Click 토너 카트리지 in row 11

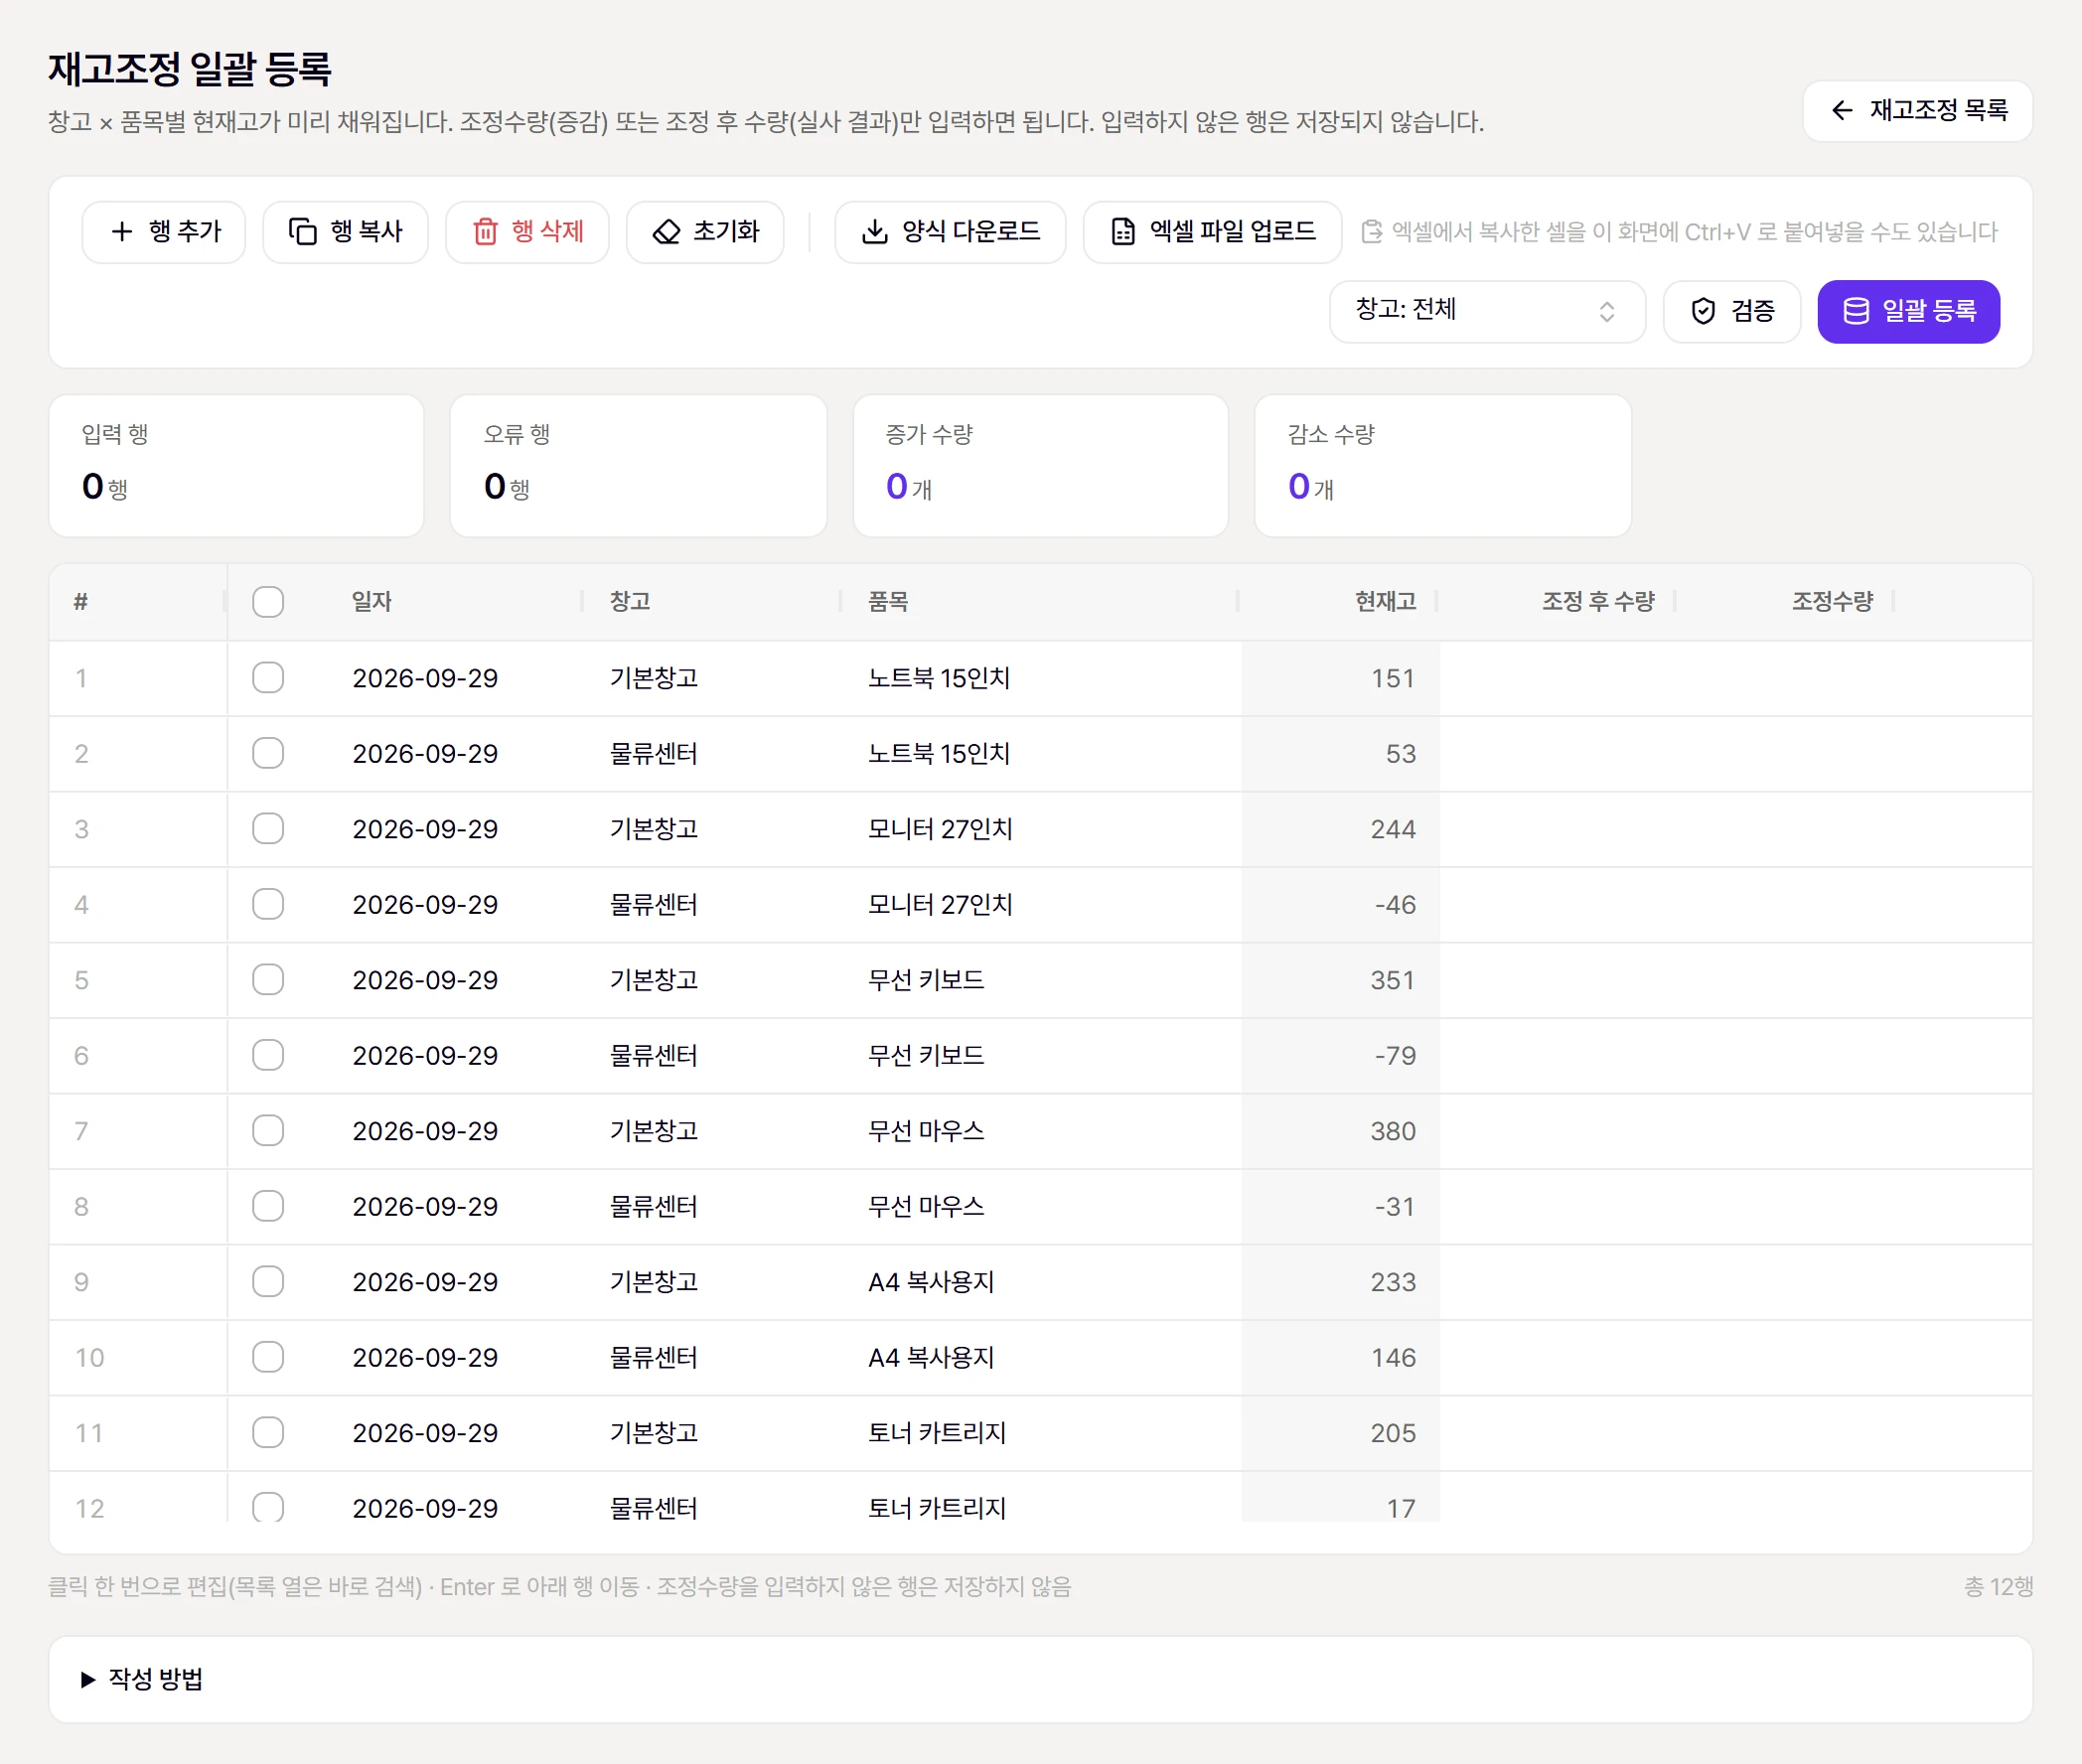tap(937, 1433)
